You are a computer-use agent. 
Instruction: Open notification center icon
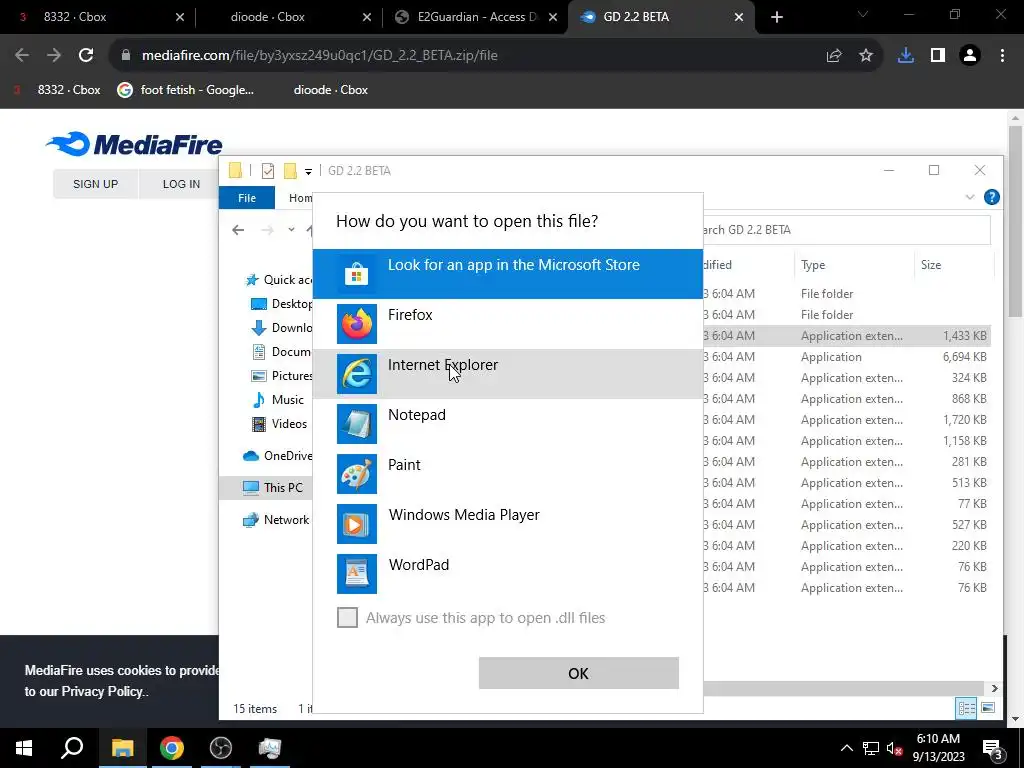click(993, 748)
